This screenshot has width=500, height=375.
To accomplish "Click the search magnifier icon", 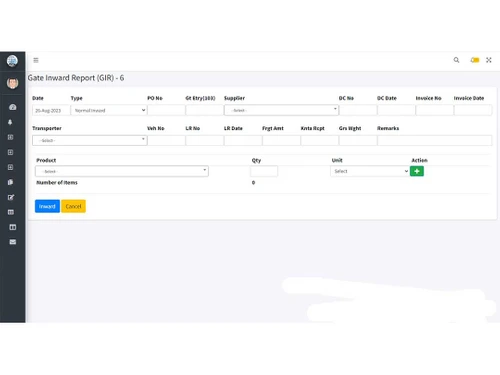I will click(456, 60).
